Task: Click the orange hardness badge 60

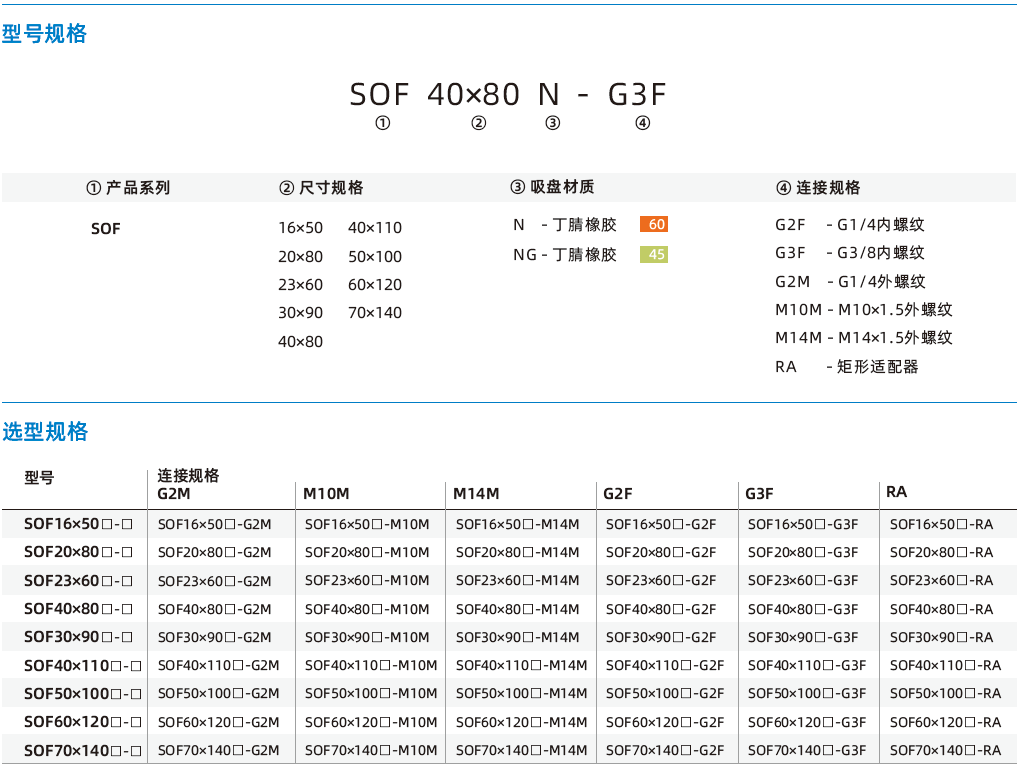Action: [x=654, y=224]
